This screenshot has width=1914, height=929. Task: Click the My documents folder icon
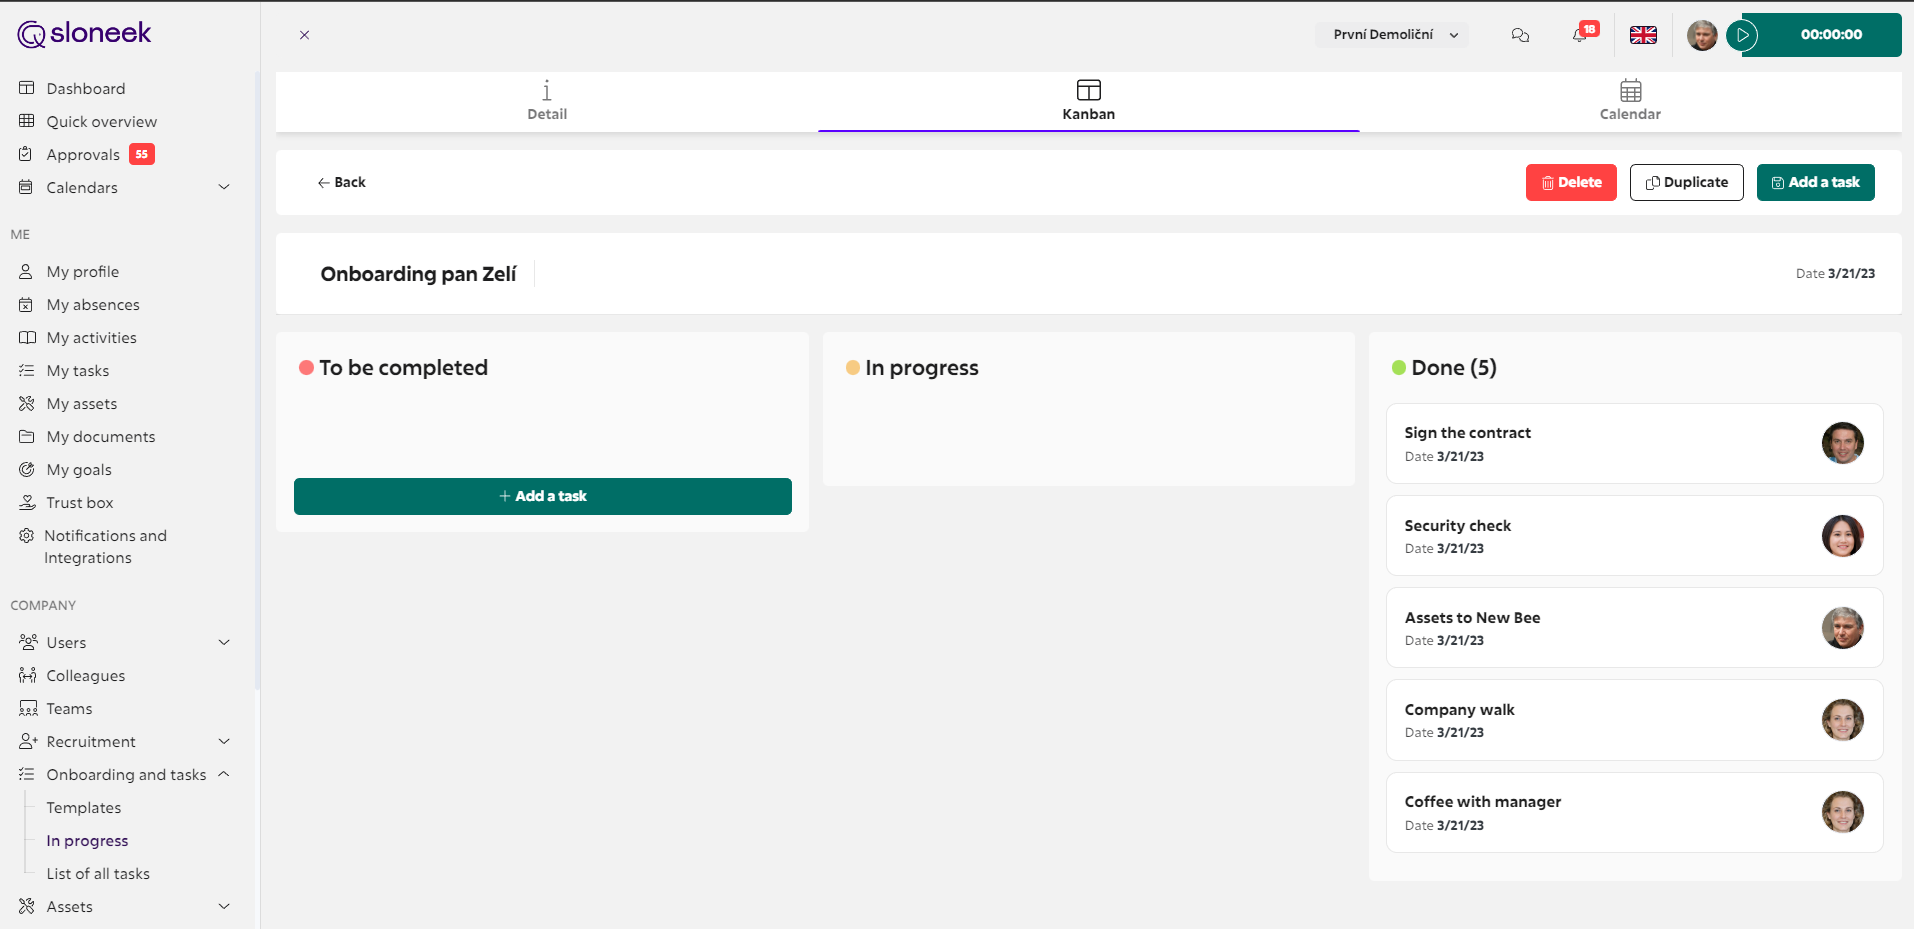point(26,436)
